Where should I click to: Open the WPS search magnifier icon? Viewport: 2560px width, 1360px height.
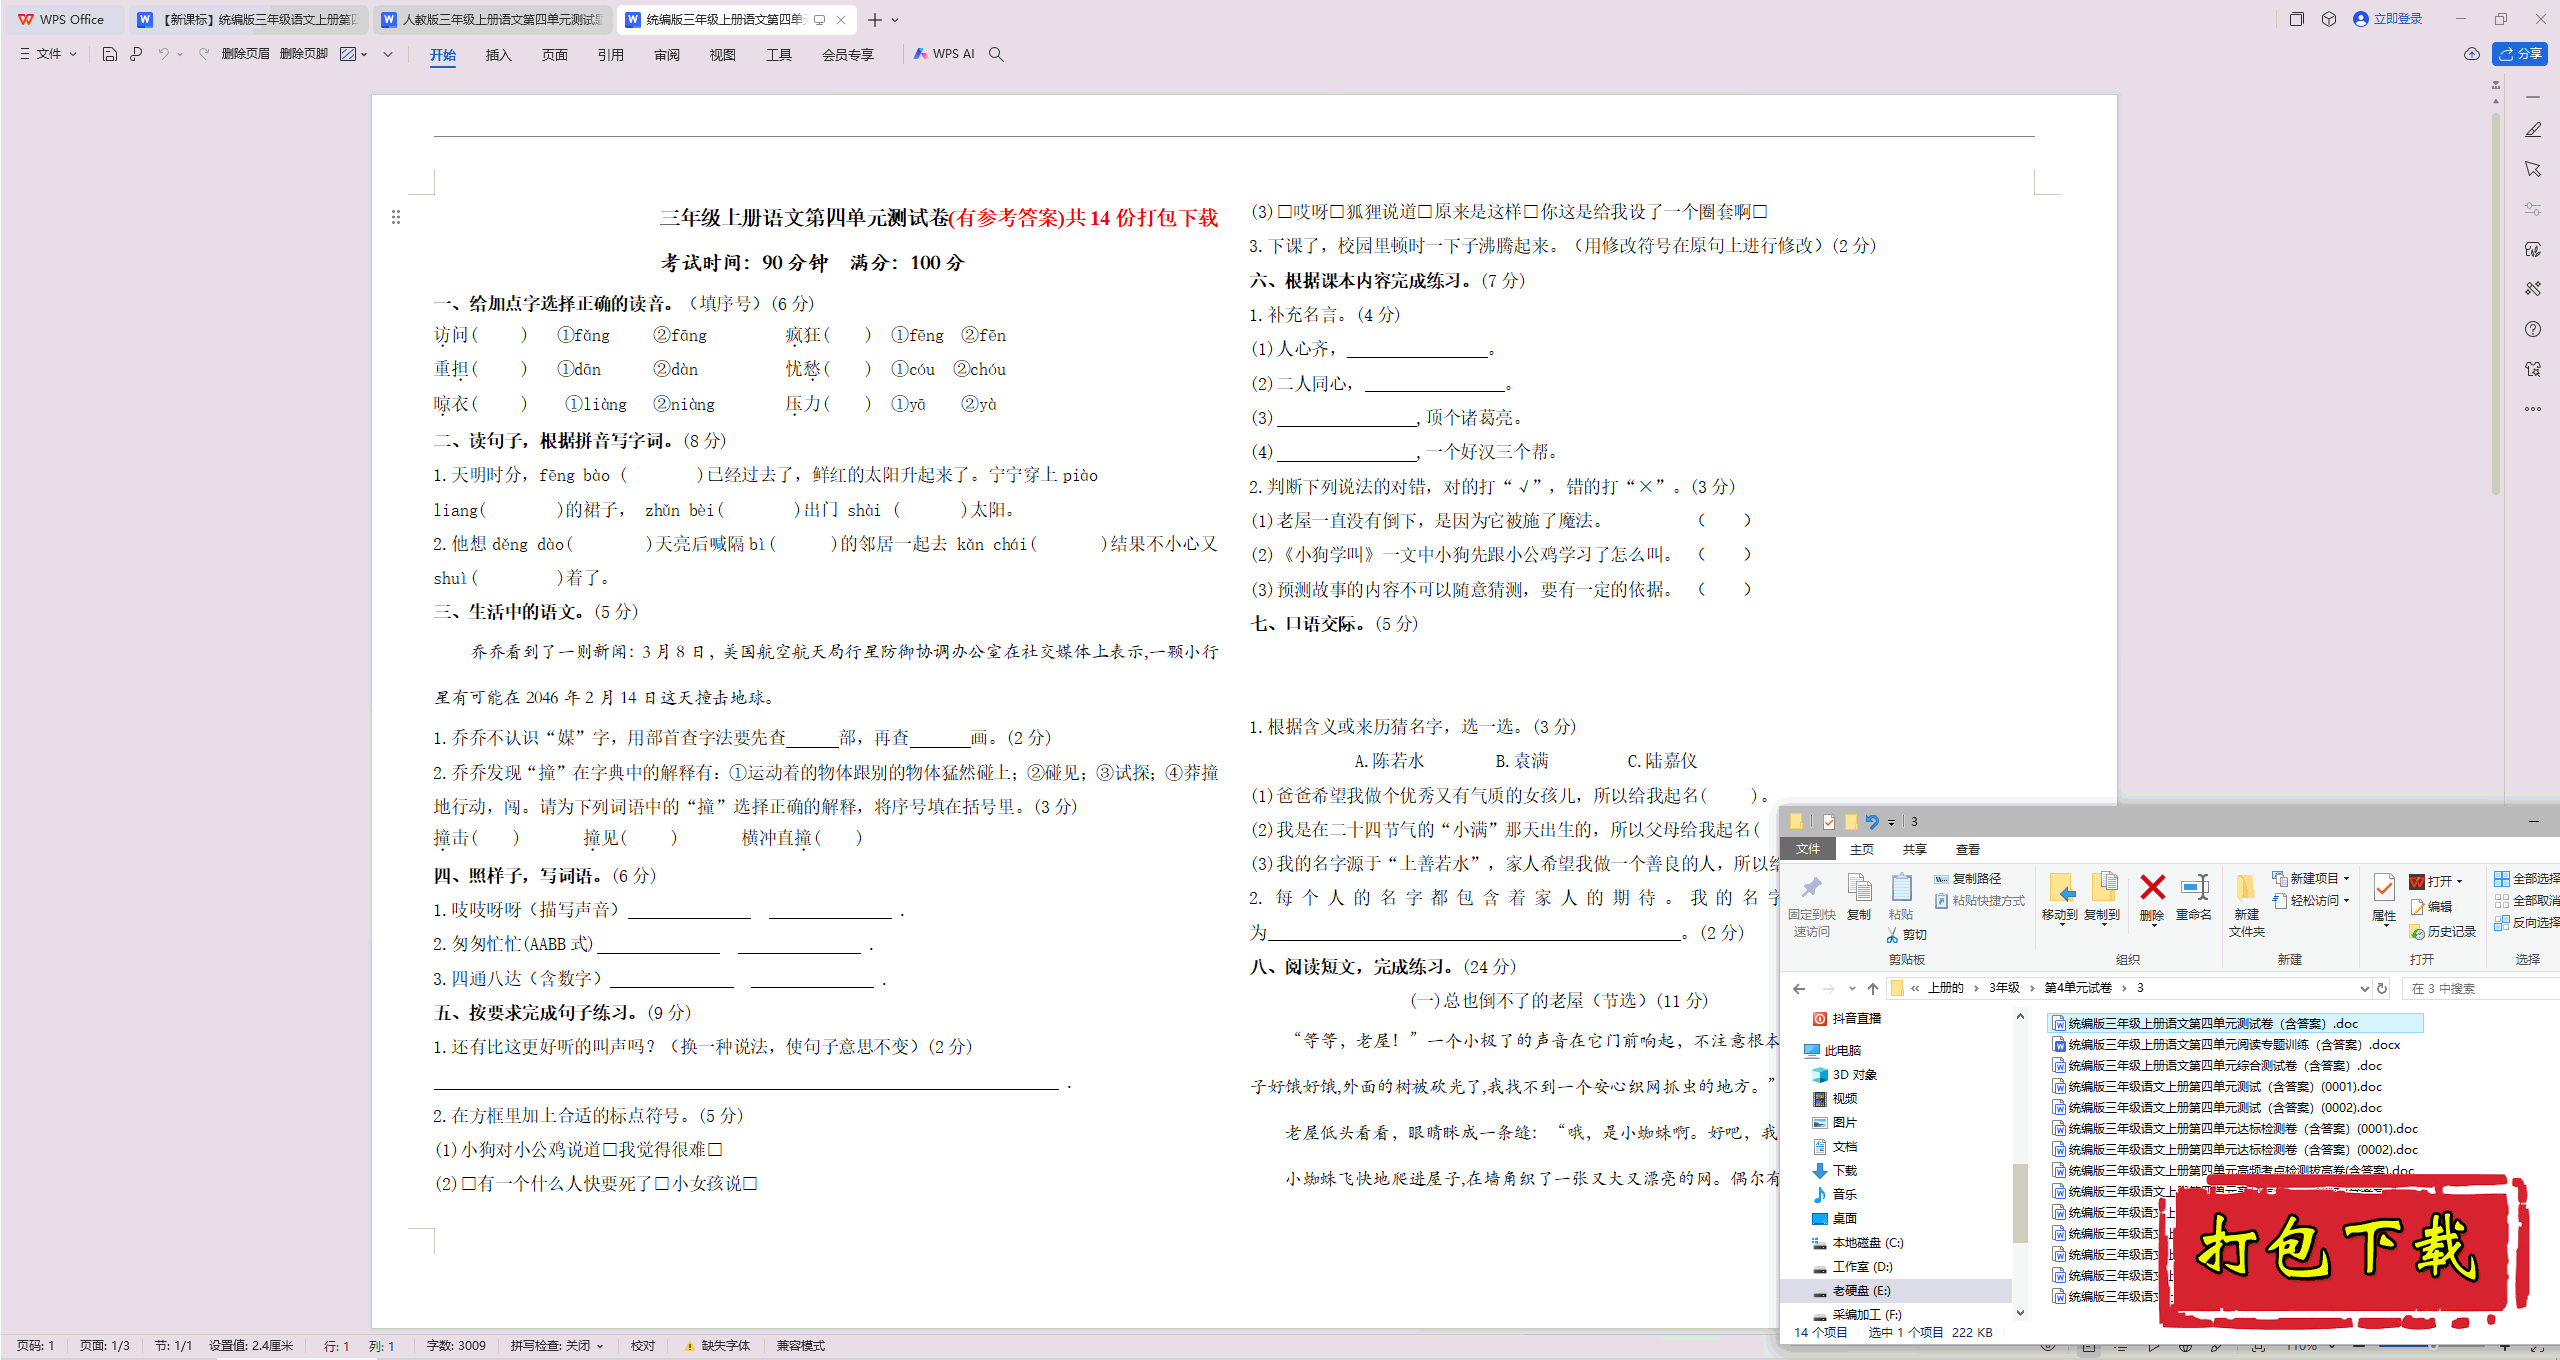click(x=996, y=54)
